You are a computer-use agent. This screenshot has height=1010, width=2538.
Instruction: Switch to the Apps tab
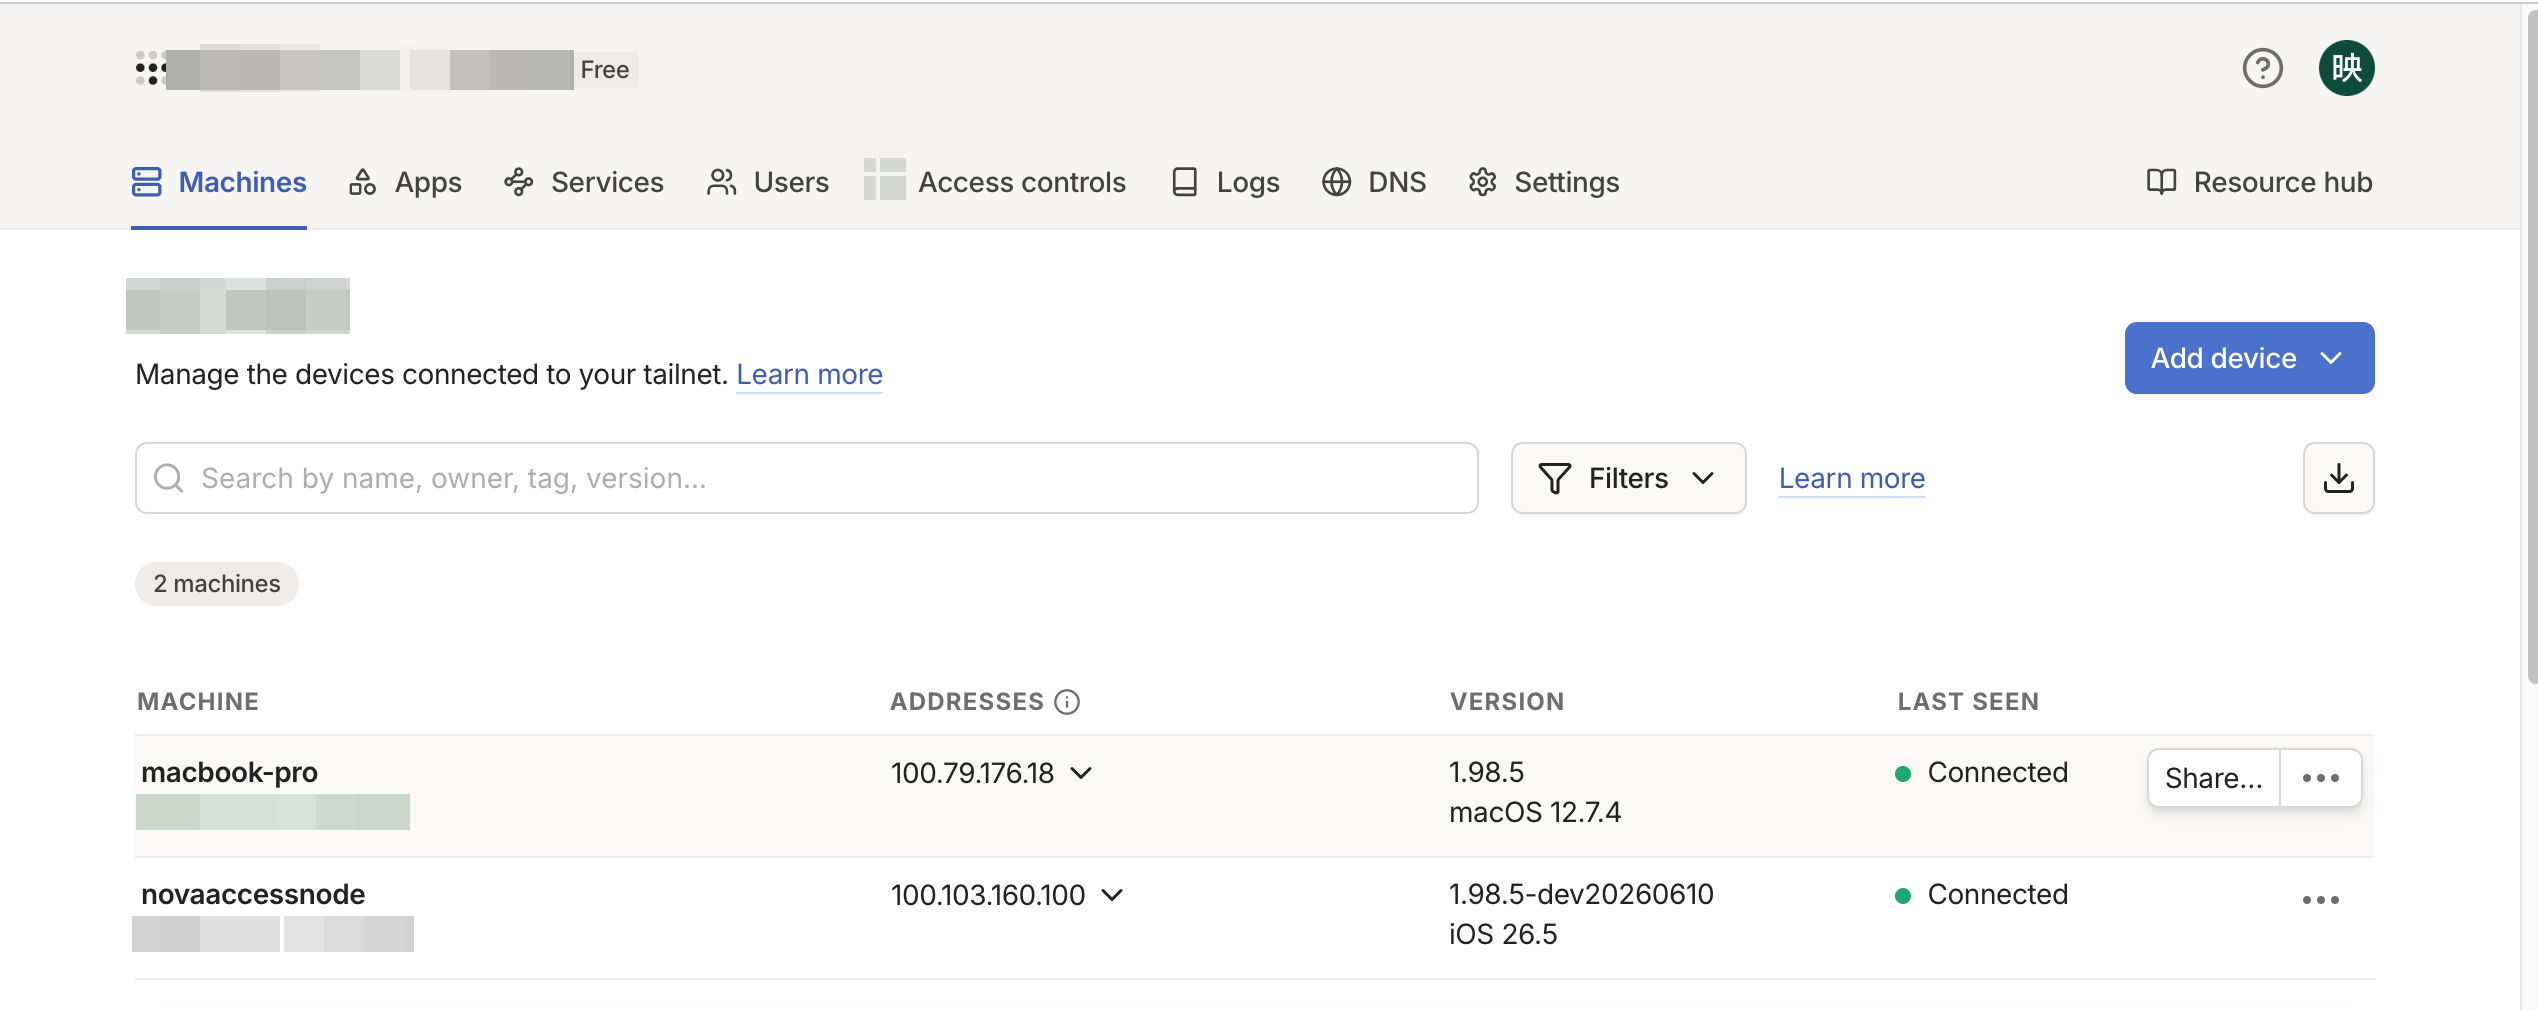tap(405, 183)
